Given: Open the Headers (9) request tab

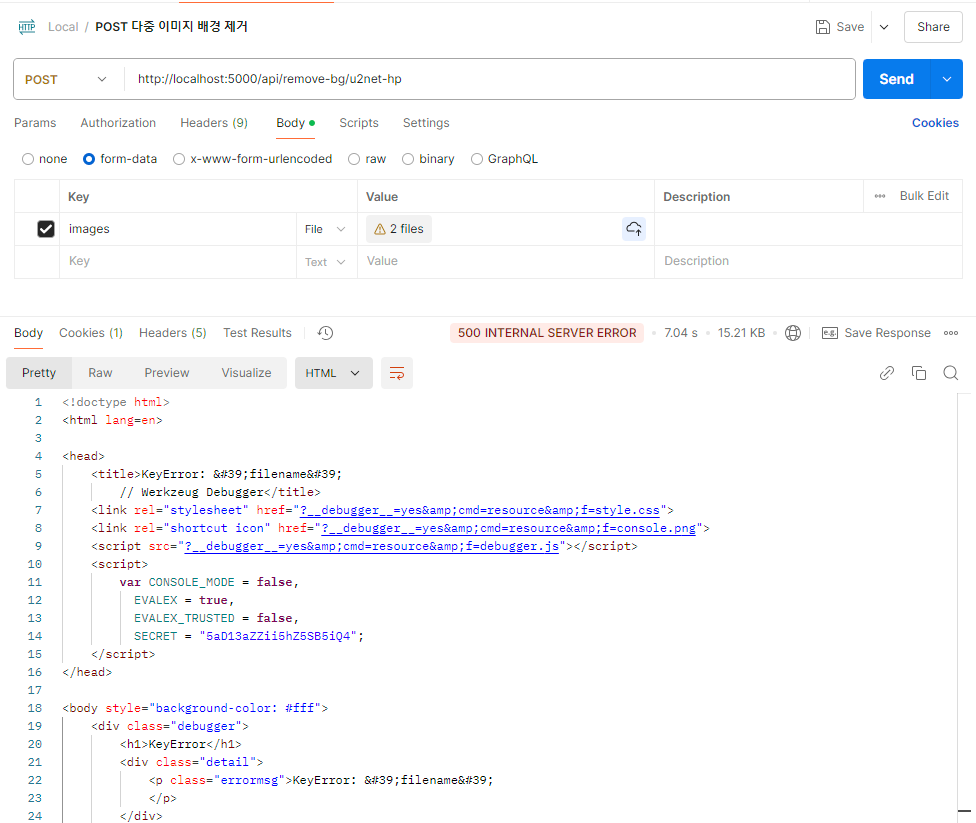Looking at the screenshot, I should click(214, 123).
